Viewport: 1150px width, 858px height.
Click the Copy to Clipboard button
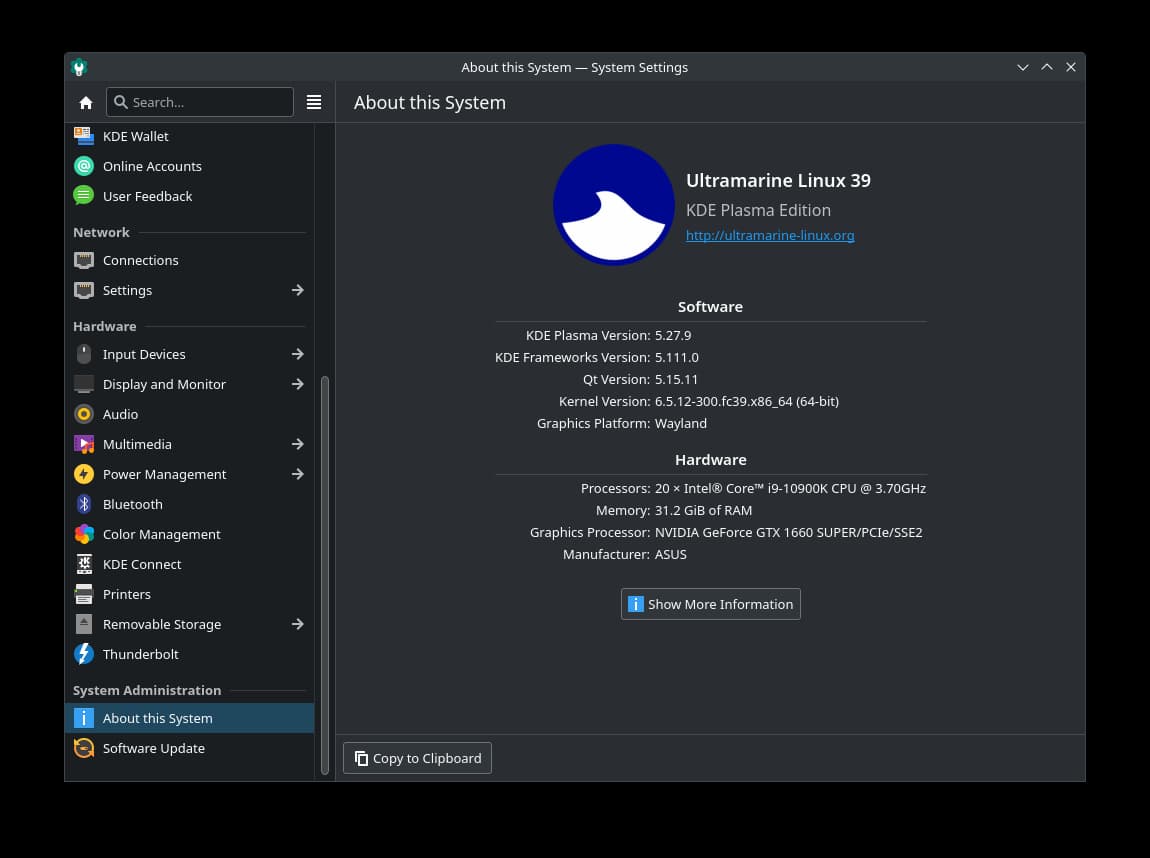click(x=417, y=758)
